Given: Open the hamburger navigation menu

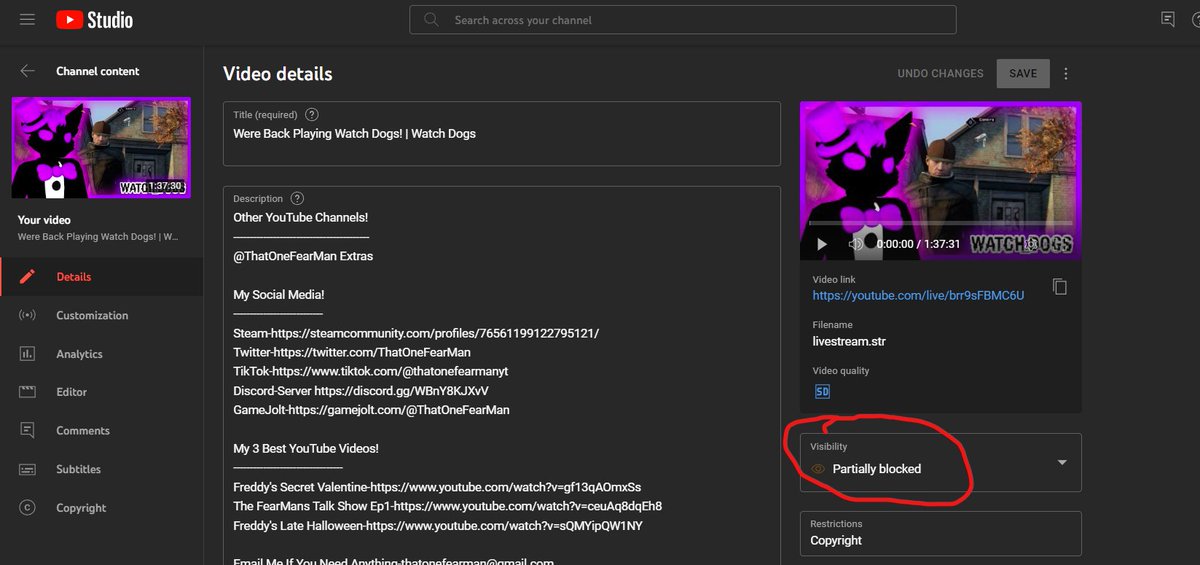Looking at the screenshot, I should pyautogui.click(x=27, y=19).
